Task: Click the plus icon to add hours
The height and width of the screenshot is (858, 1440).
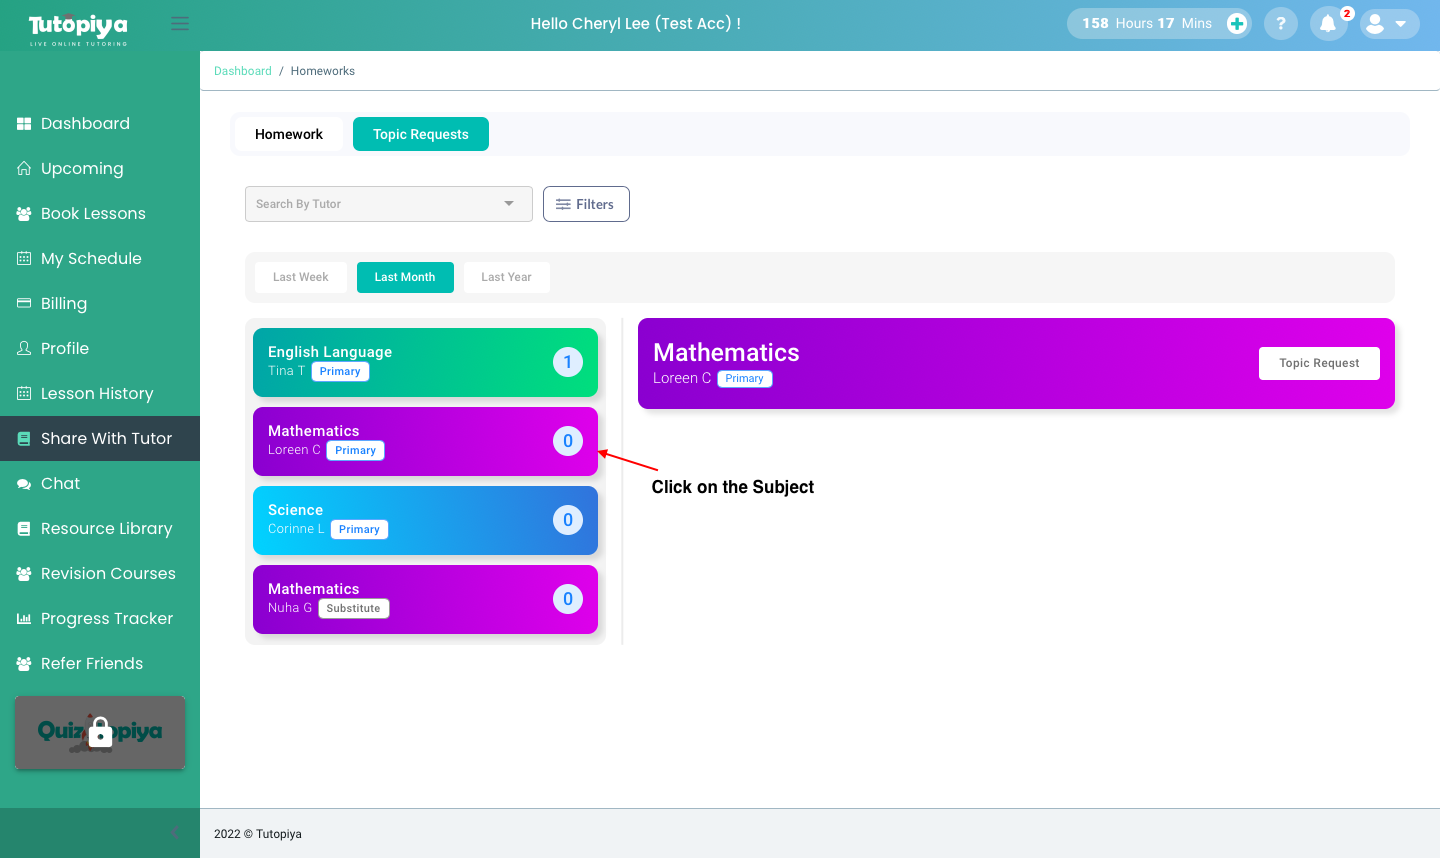Action: pos(1237,23)
